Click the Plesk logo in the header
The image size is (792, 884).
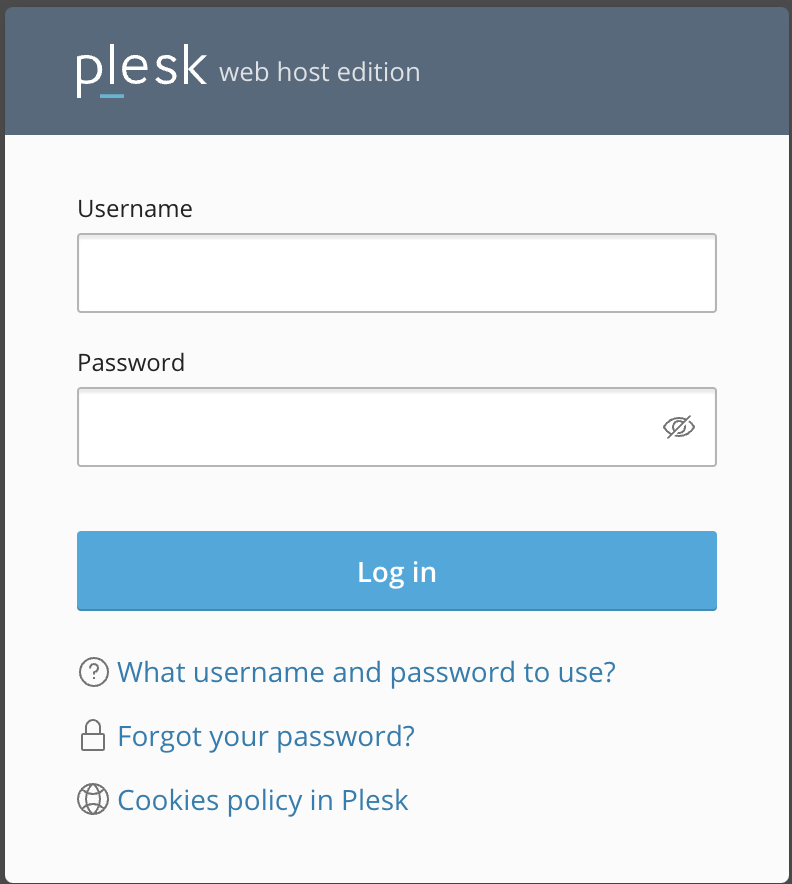coord(141,70)
